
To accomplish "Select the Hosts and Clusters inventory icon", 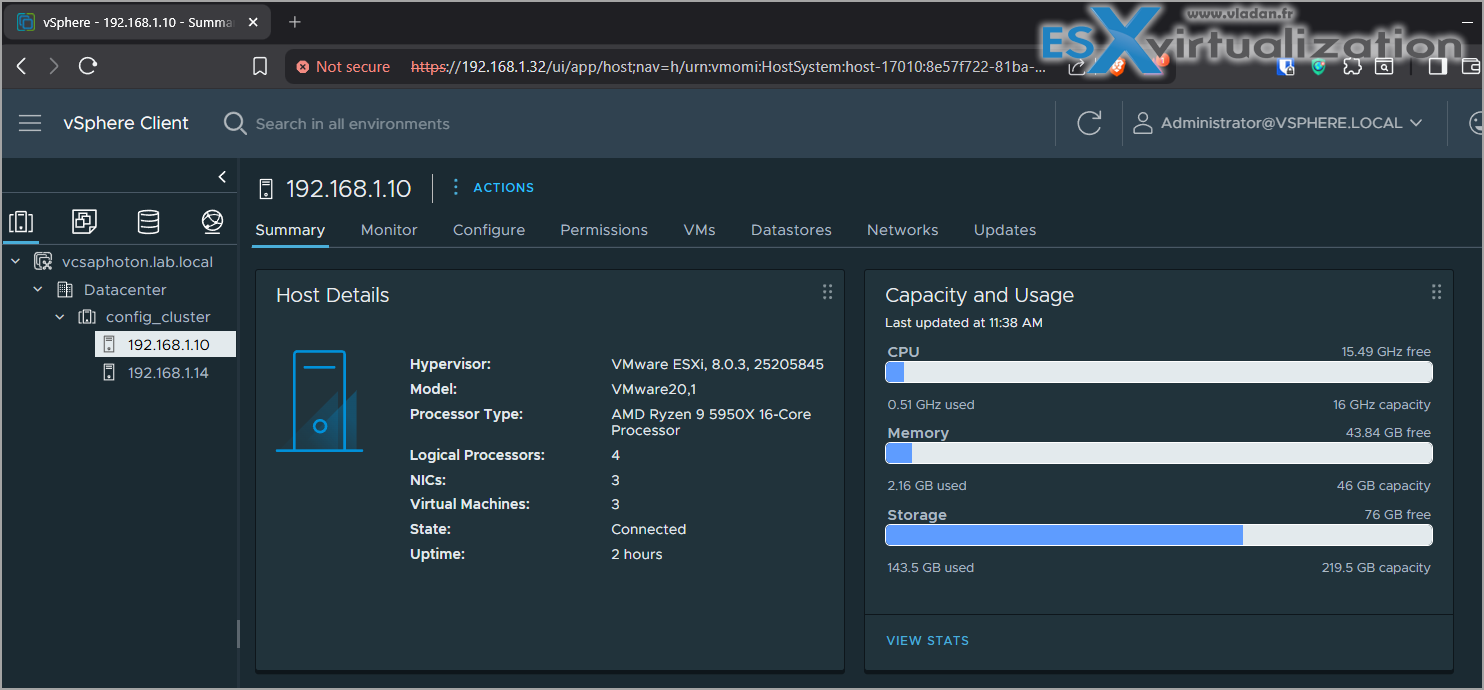I will [21, 222].
